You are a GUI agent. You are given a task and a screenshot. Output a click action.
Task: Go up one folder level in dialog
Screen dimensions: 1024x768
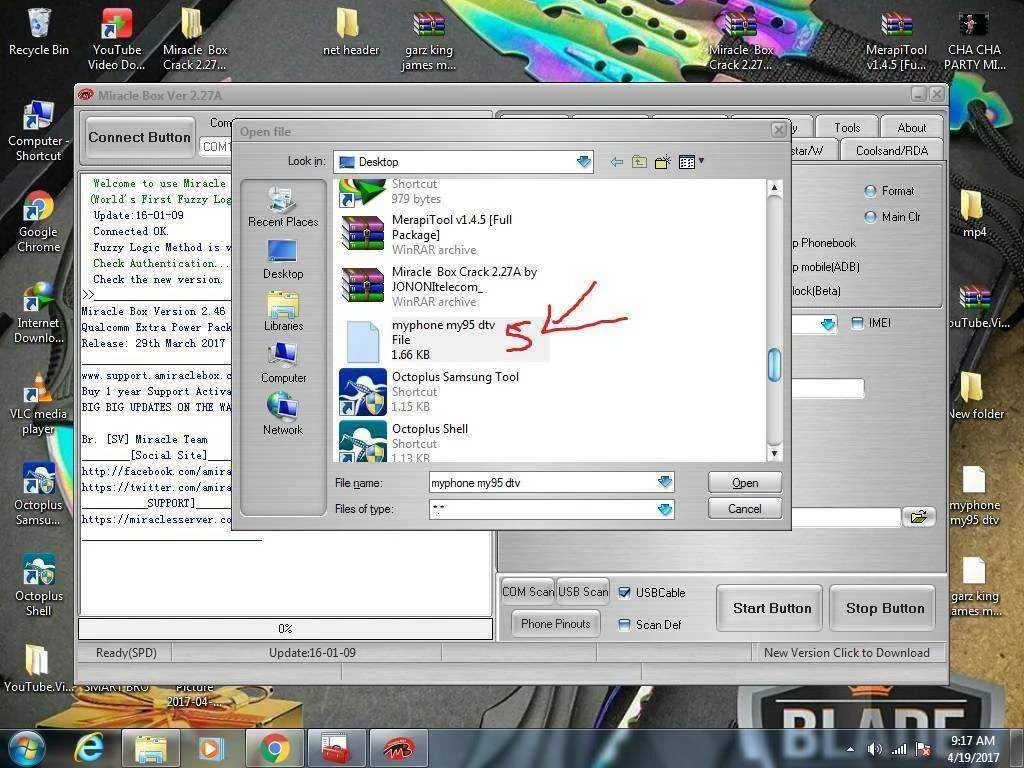(639, 162)
